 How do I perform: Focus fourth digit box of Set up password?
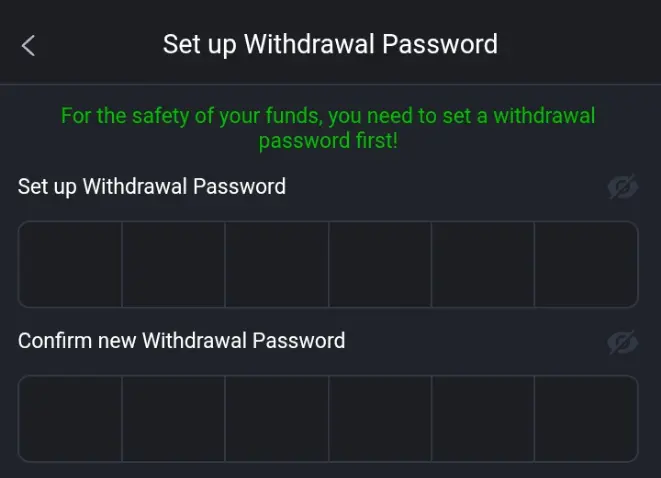[x=380, y=264]
